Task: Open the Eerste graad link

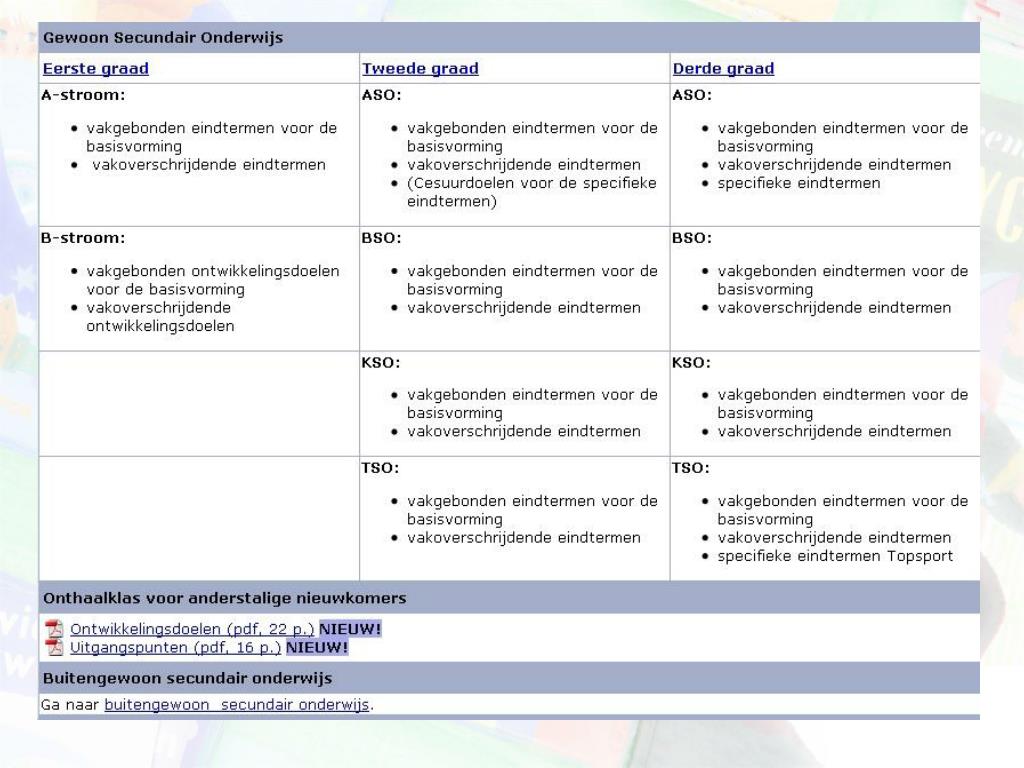Action: pos(96,69)
